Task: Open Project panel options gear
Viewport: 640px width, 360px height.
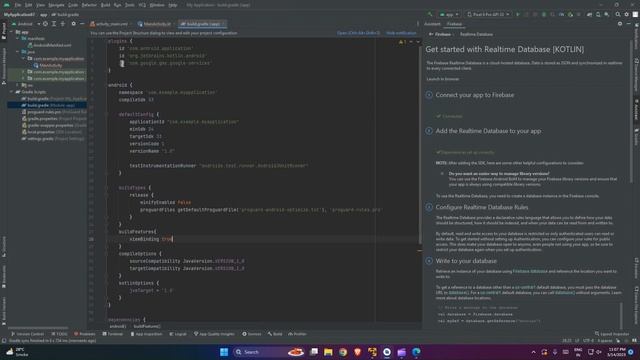Action: tap(73, 24)
